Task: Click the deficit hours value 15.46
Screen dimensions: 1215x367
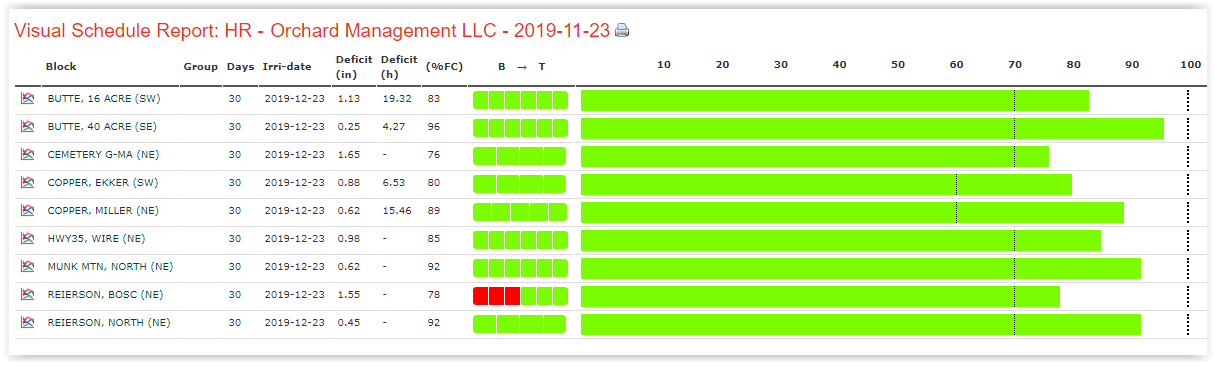Action: pyautogui.click(x=397, y=211)
